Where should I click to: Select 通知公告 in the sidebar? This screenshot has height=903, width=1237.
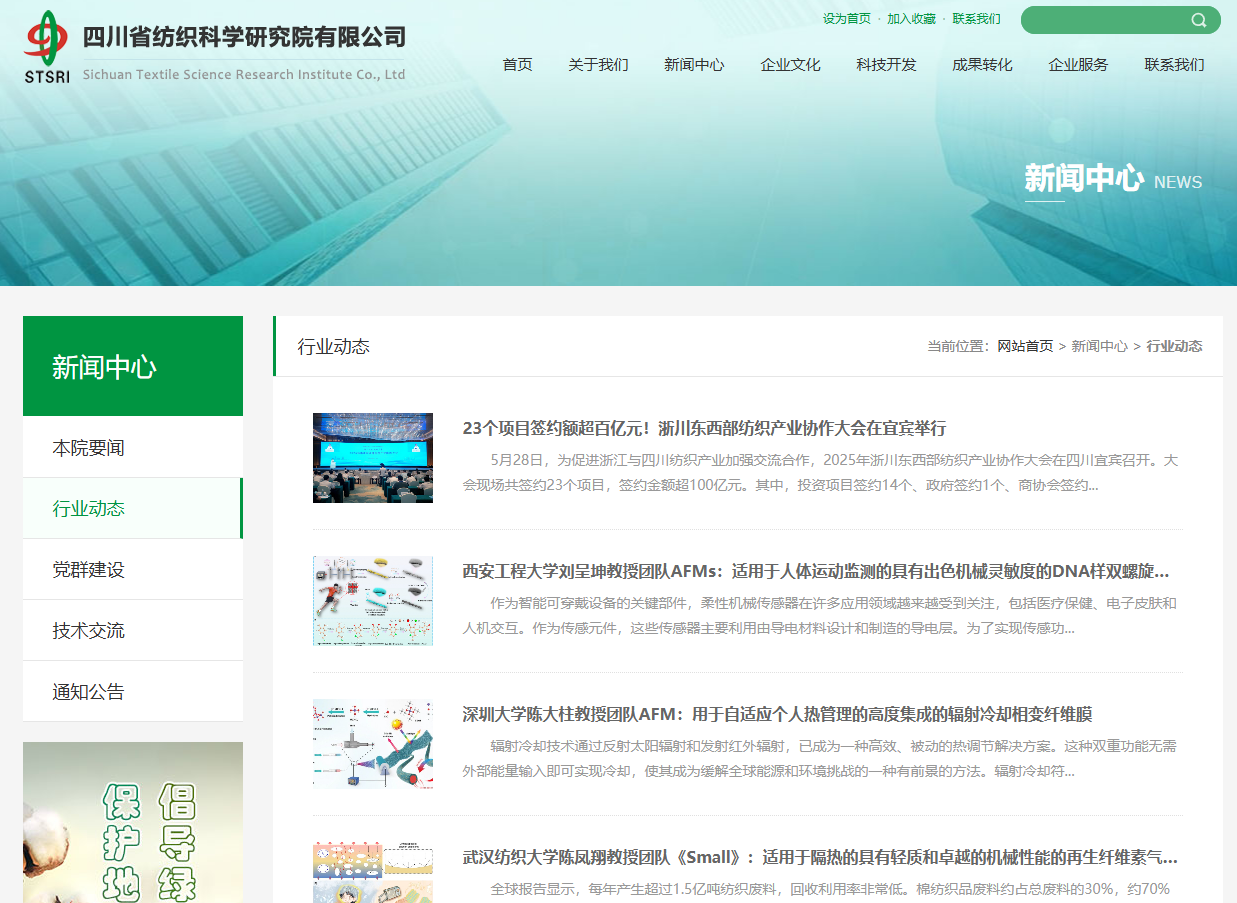[133, 691]
